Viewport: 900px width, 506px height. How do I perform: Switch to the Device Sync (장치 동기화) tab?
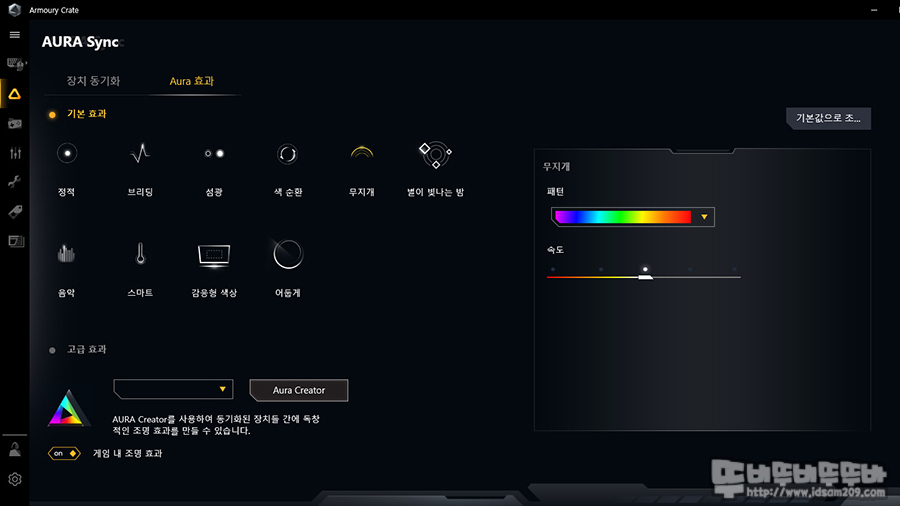coord(93,81)
